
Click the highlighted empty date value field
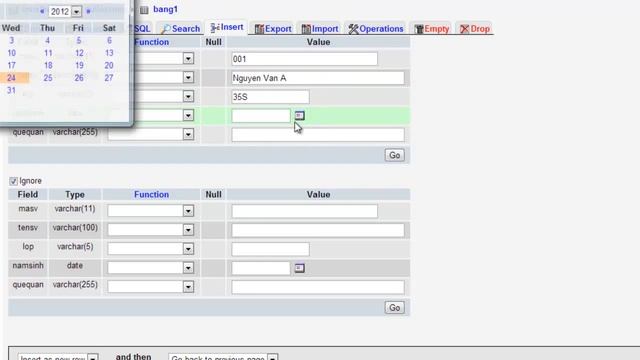pyautogui.click(x=261, y=116)
